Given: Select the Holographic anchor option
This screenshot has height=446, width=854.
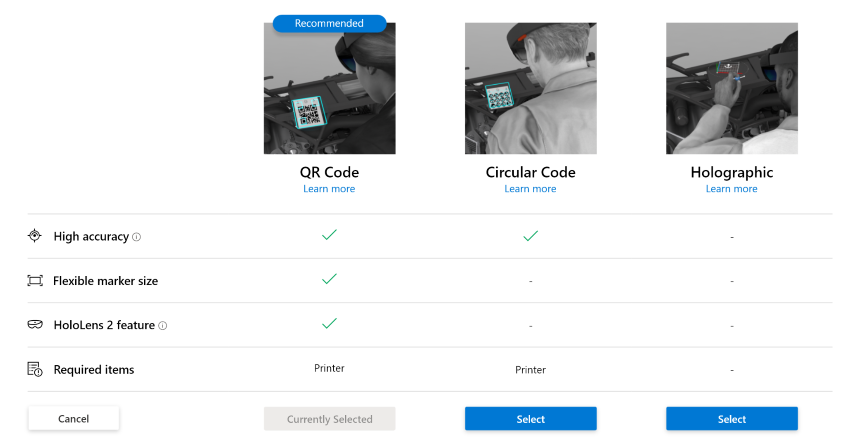Looking at the screenshot, I should (731, 419).
